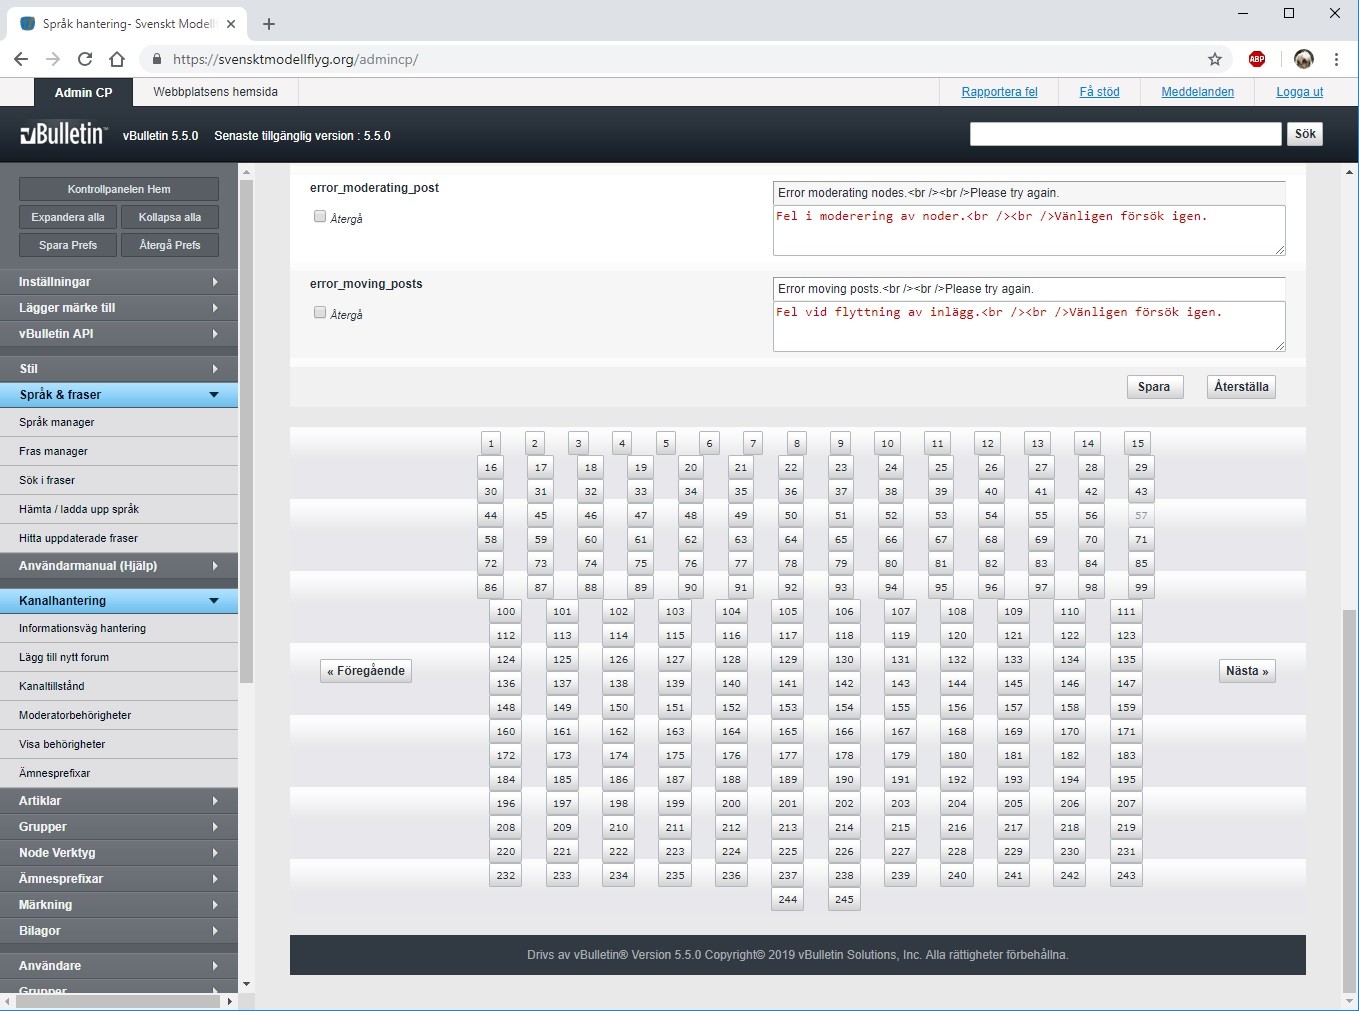Image resolution: width=1359 pixels, height=1011 pixels.
Task: Click the Rapportera fel link
Action: click(x=999, y=92)
